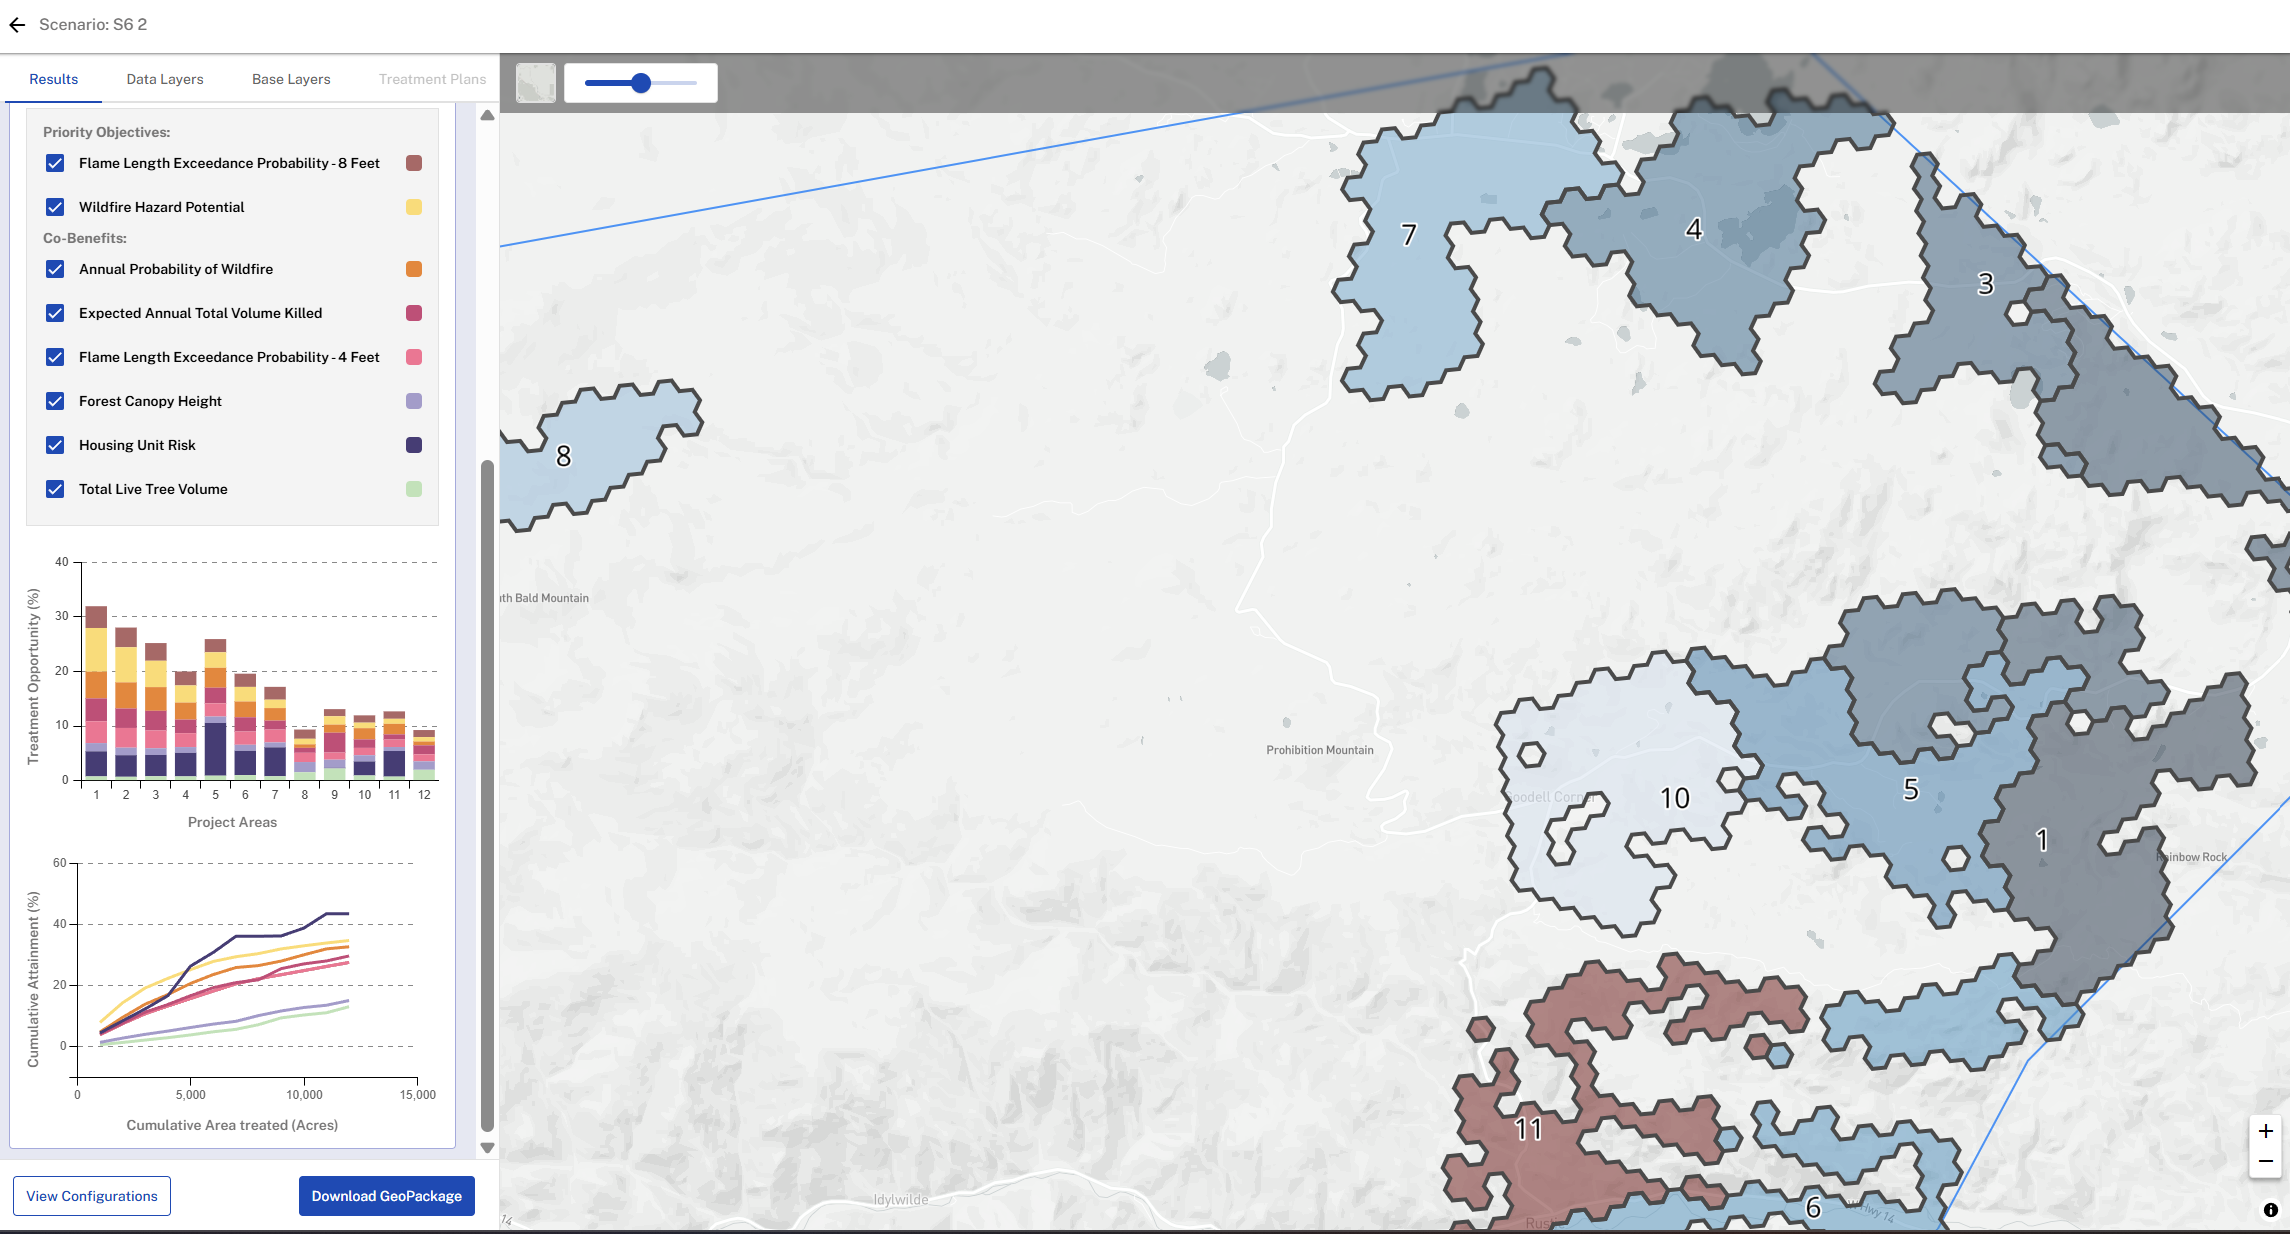
Task: Open the Base Layers tab
Action: coord(291,79)
